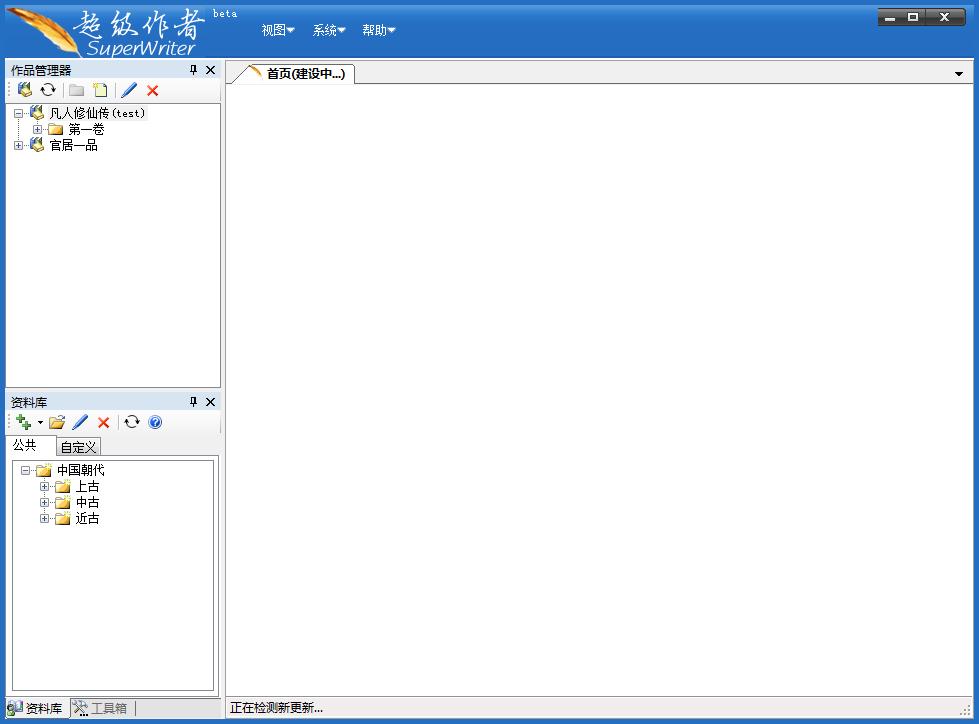The image size is (979, 724).
Task: Toggle the pin on 作品管理器 panel
Action: pyautogui.click(x=194, y=70)
